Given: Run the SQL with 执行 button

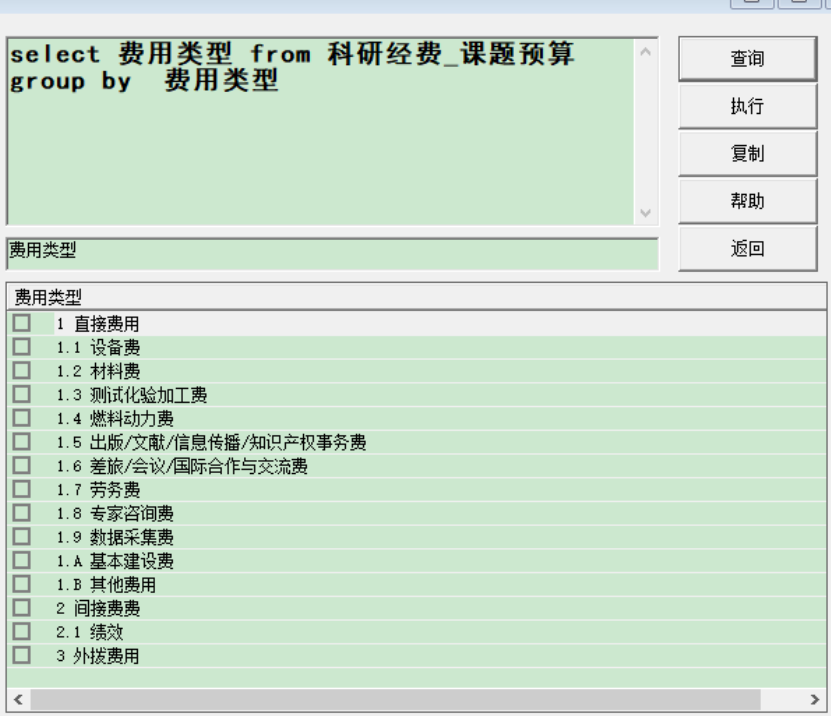Looking at the screenshot, I should 747,106.
